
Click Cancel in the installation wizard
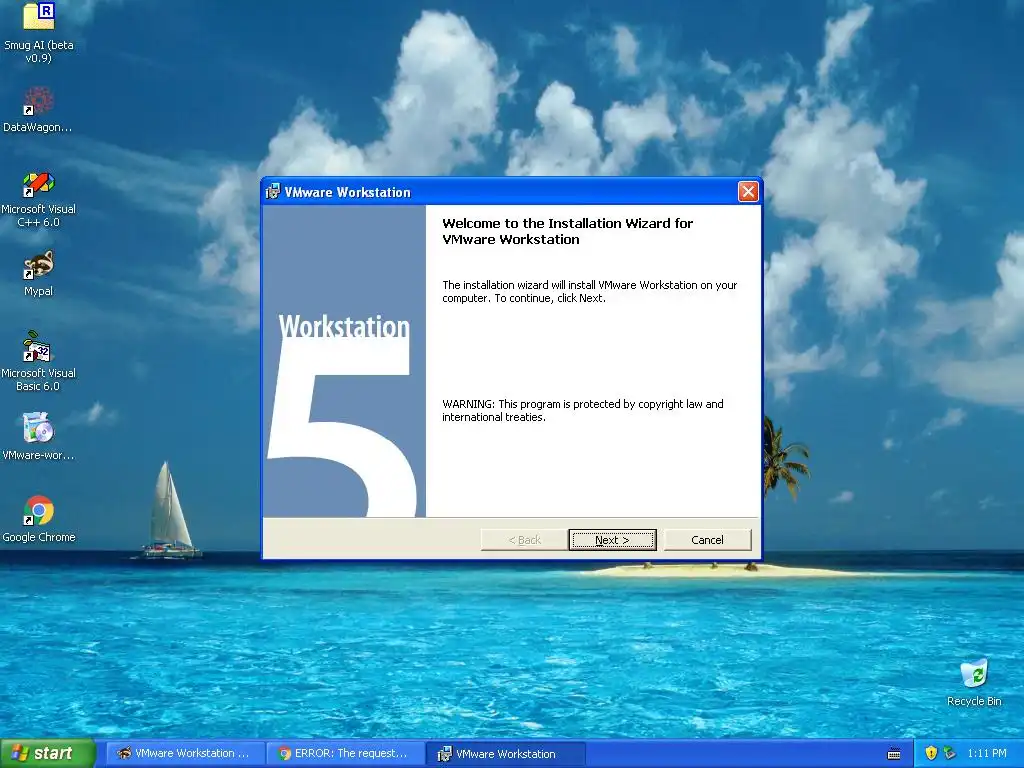click(x=707, y=540)
